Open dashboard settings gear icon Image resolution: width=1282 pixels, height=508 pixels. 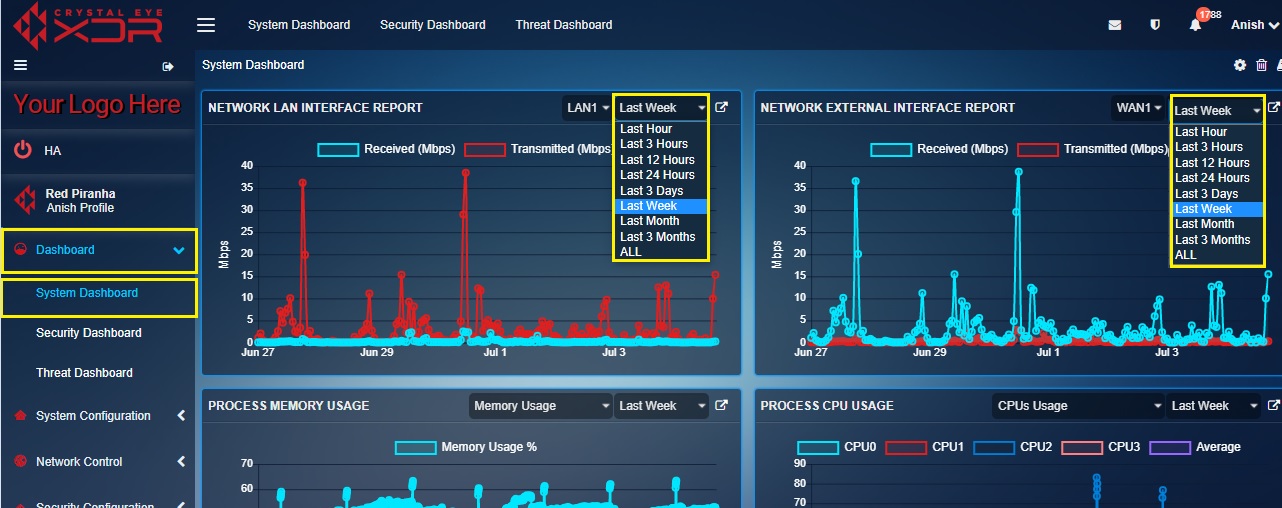click(x=1240, y=65)
